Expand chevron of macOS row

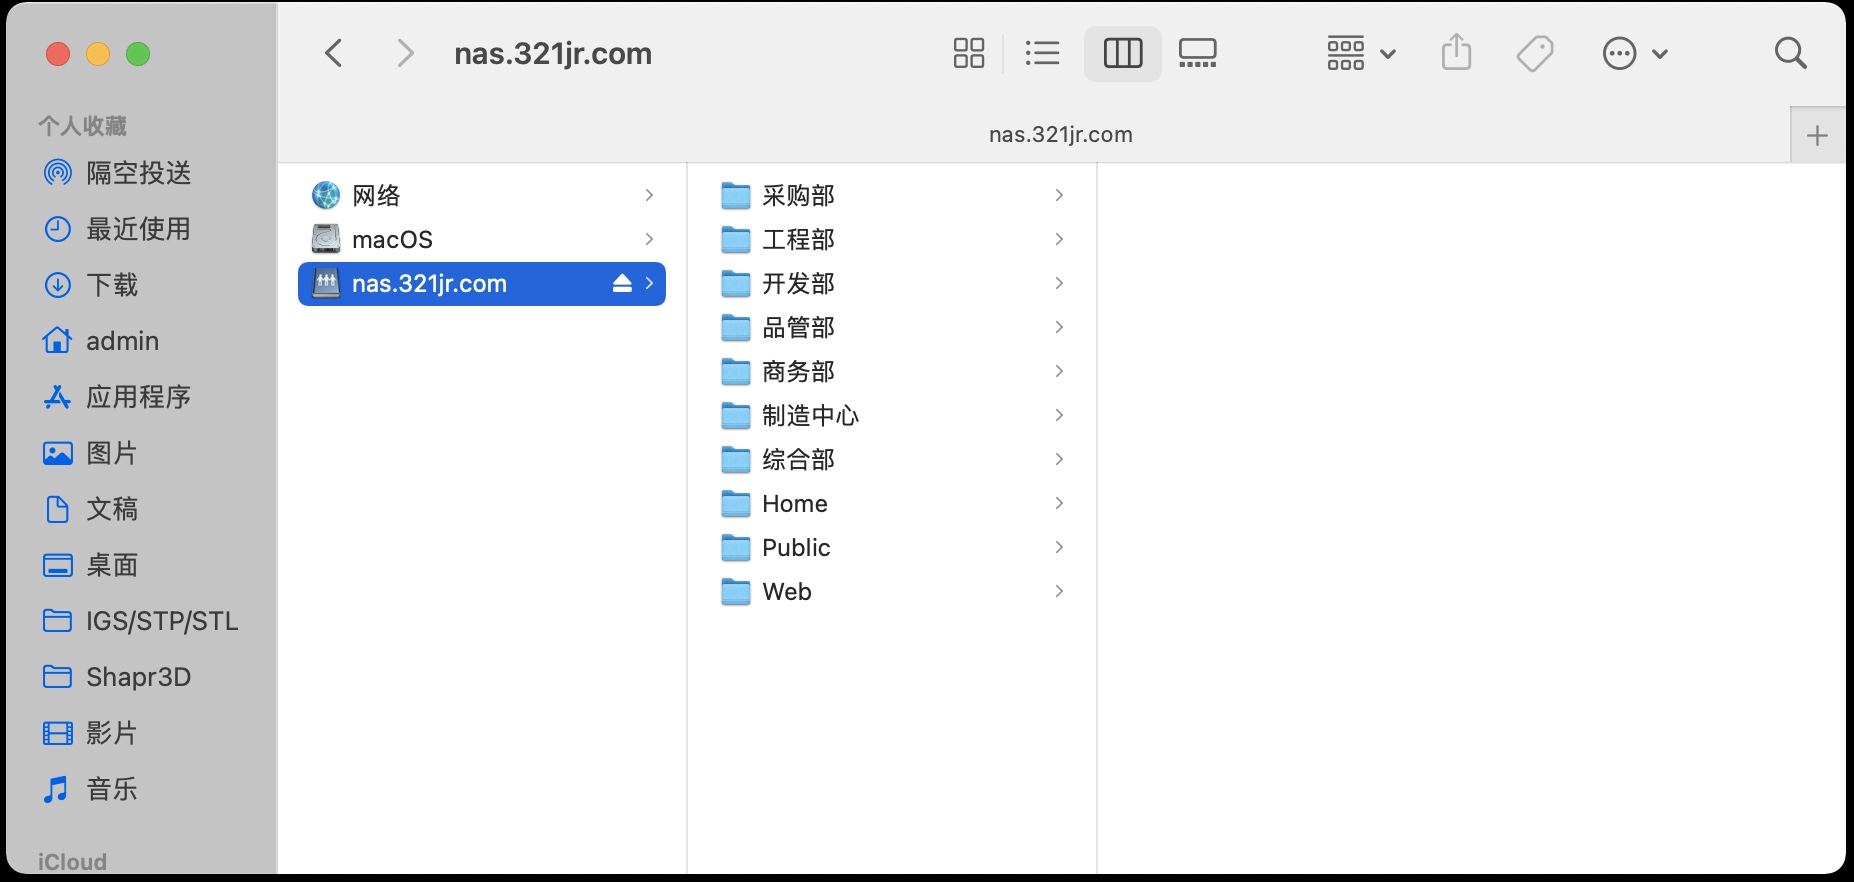(x=649, y=239)
